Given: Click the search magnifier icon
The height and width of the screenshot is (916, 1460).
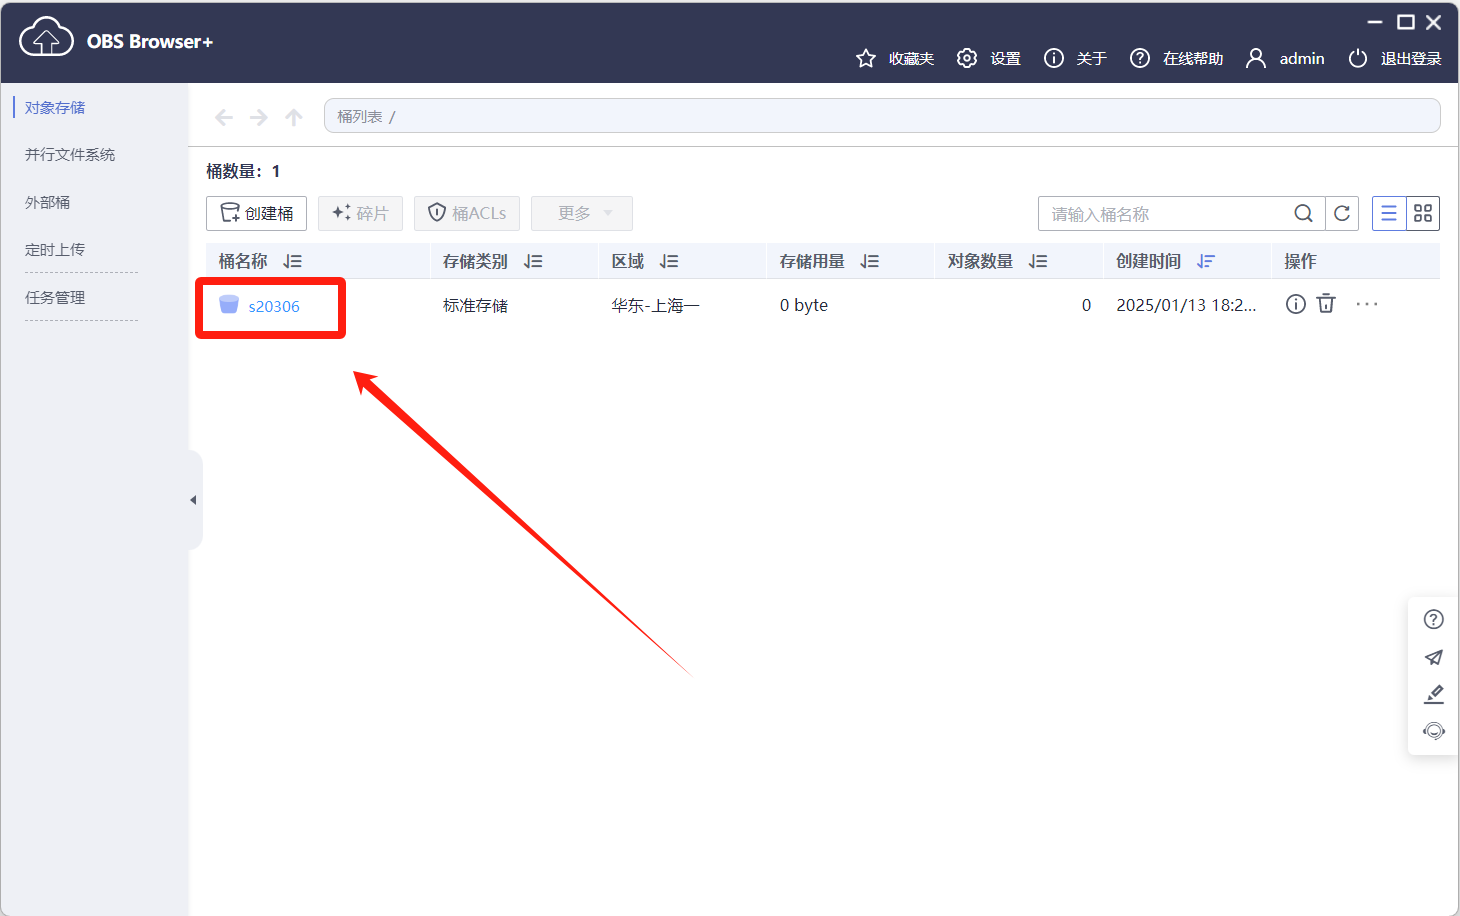Looking at the screenshot, I should tap(1303, 213).
